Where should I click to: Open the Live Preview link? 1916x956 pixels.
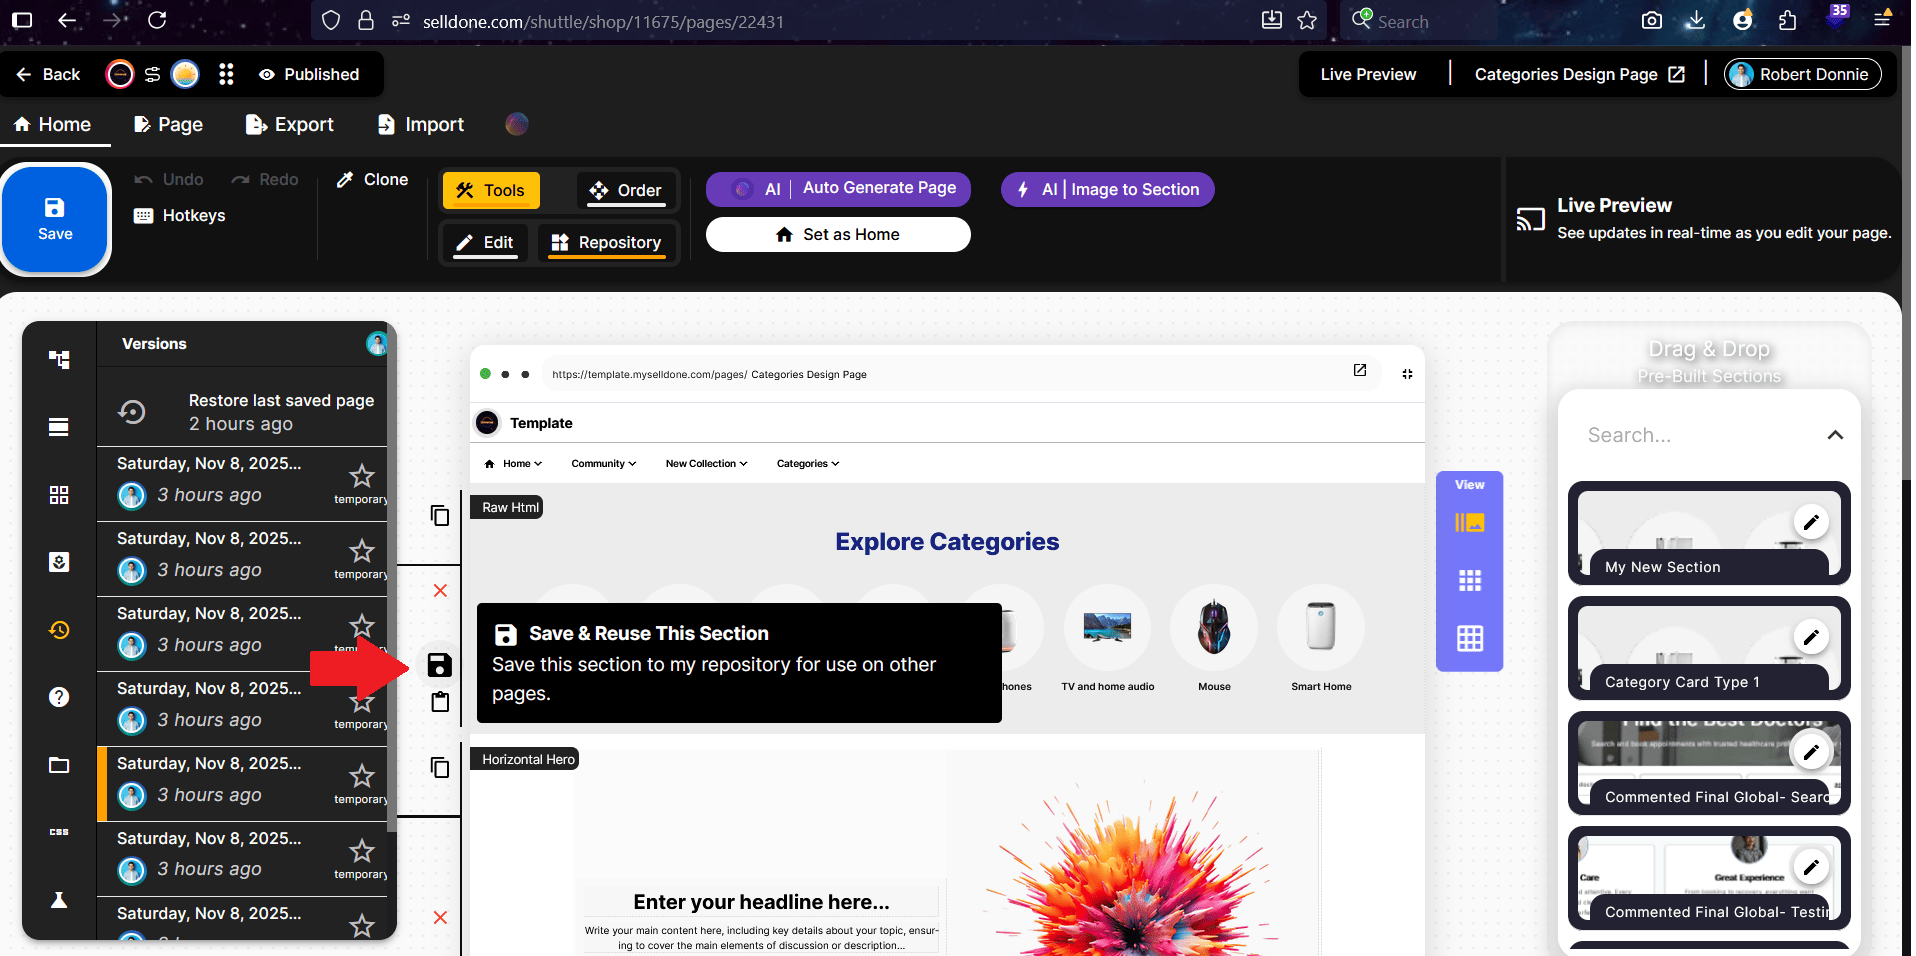click(1368, 74)
